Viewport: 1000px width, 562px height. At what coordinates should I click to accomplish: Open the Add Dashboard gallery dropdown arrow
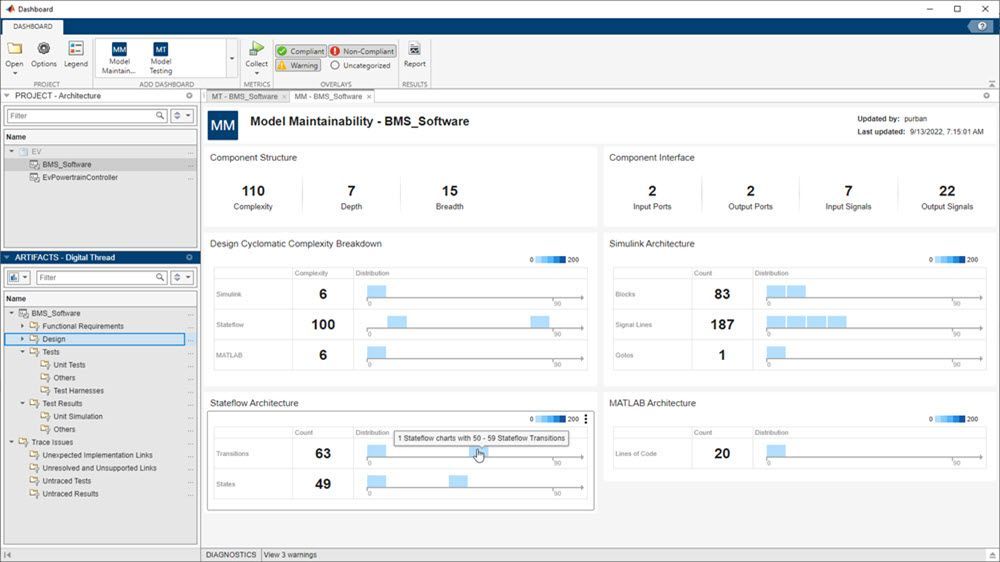pos(232,58)
